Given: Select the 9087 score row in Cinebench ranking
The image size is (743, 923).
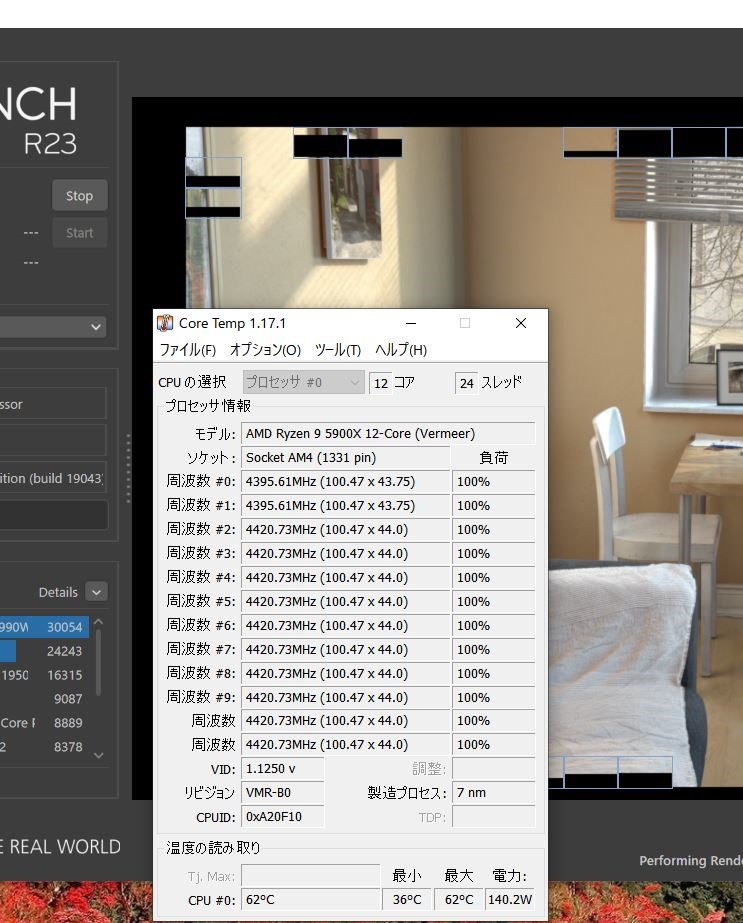Looking at the screenshot, I should pyautogui.click(x=45, y=699).
